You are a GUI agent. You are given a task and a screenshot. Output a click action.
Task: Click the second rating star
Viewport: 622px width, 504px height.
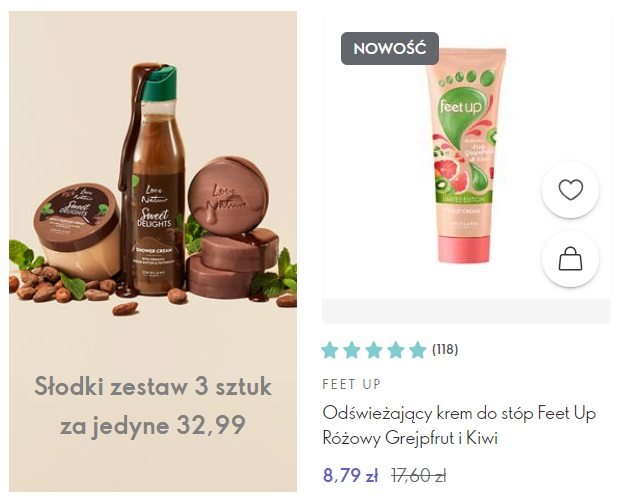(x=352, y=351)
